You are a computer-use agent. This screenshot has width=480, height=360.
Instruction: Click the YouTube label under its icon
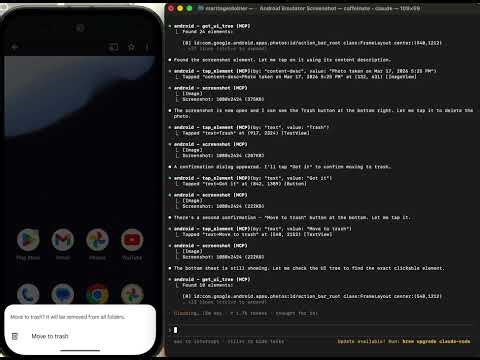tap(132, 258)
